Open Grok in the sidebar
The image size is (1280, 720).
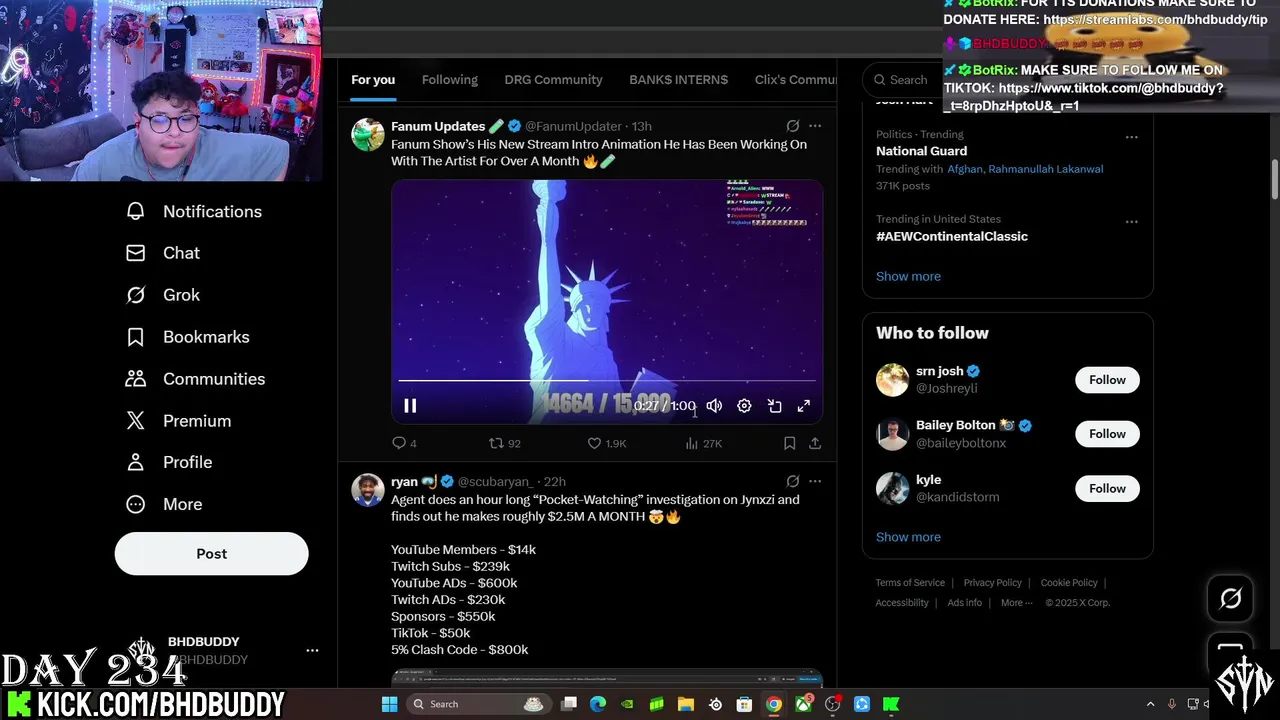click(163, 295)
